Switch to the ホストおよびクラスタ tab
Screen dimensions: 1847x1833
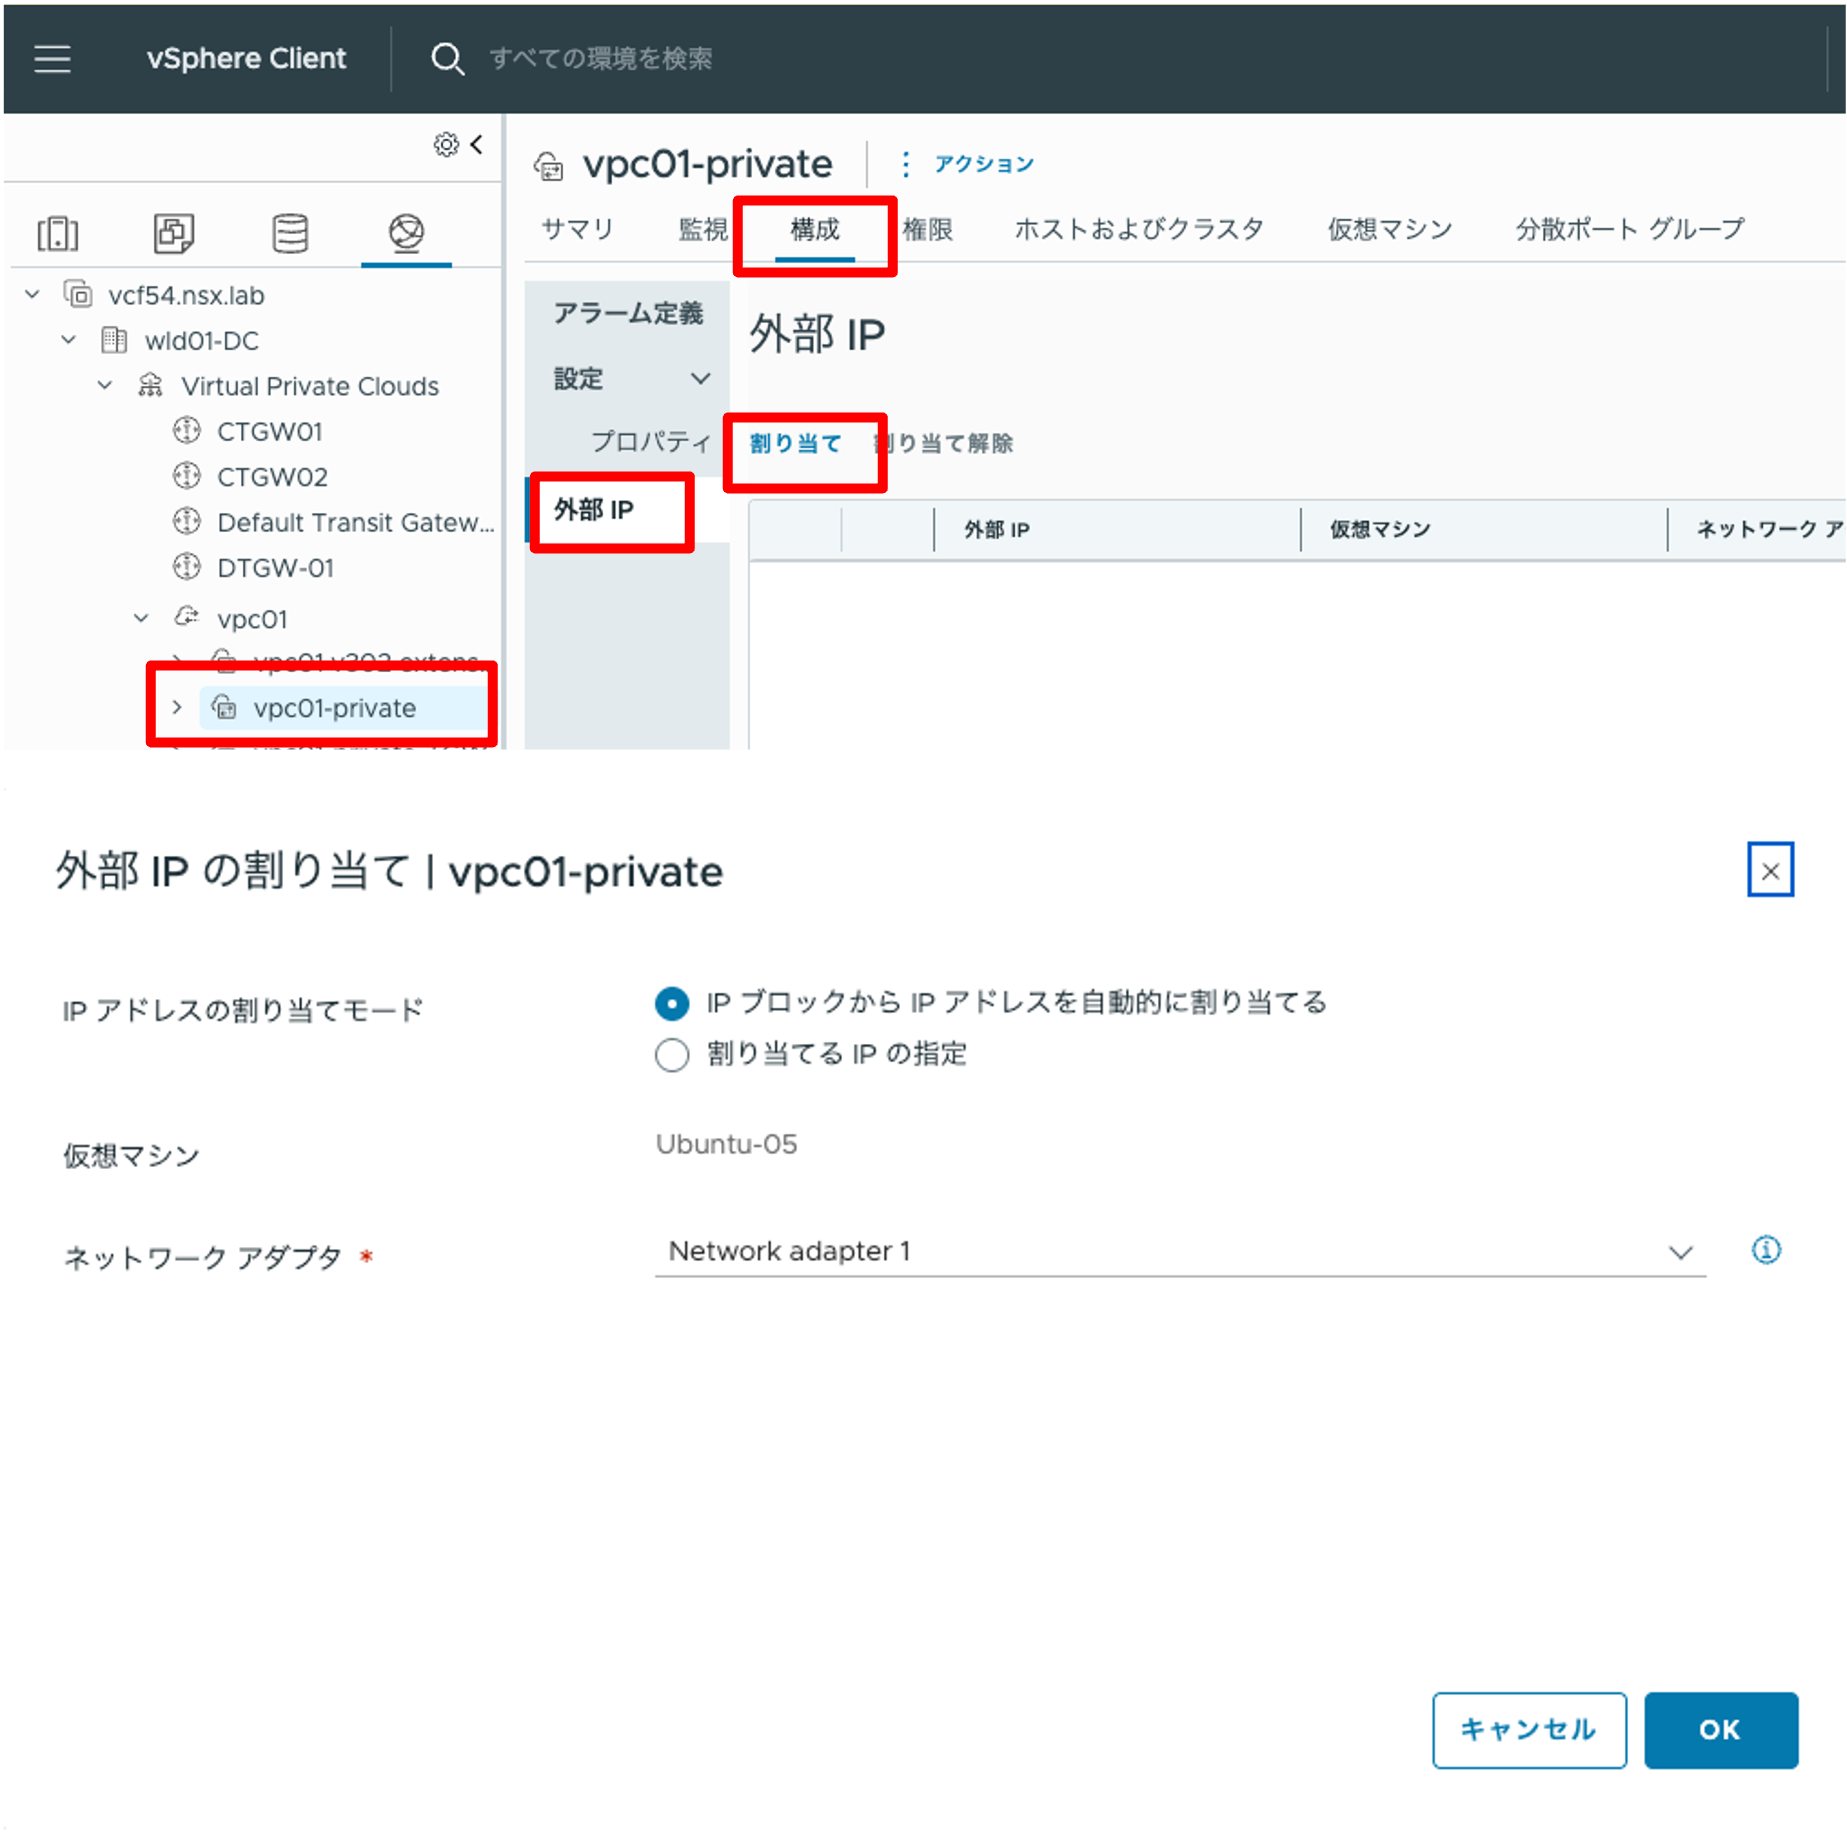click(x=1140, y=230)
